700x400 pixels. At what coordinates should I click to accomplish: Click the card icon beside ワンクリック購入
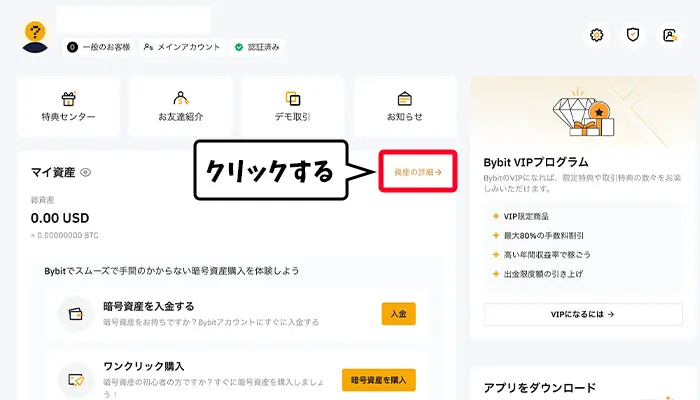coord(76,380)
